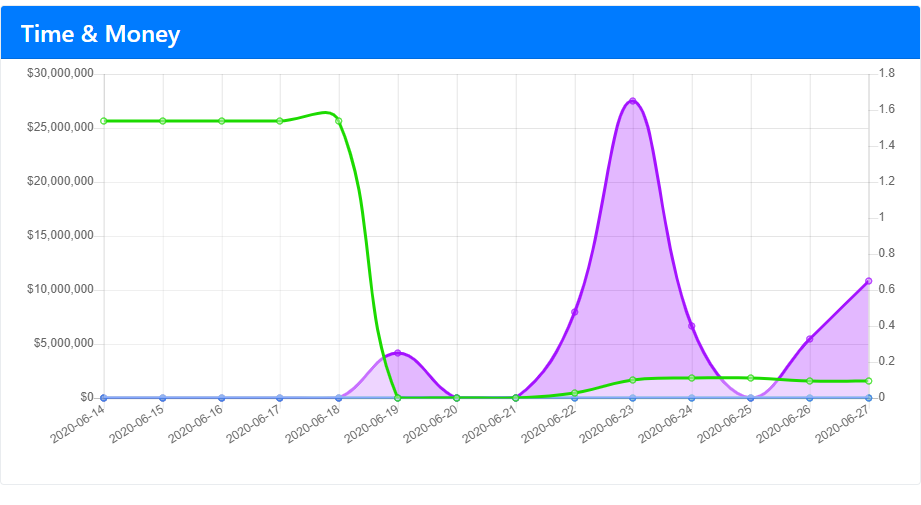Click the purple data point on 2020-06-19
Screen dimensions: 921x505
pyautogui.click(x=398, y=353)
